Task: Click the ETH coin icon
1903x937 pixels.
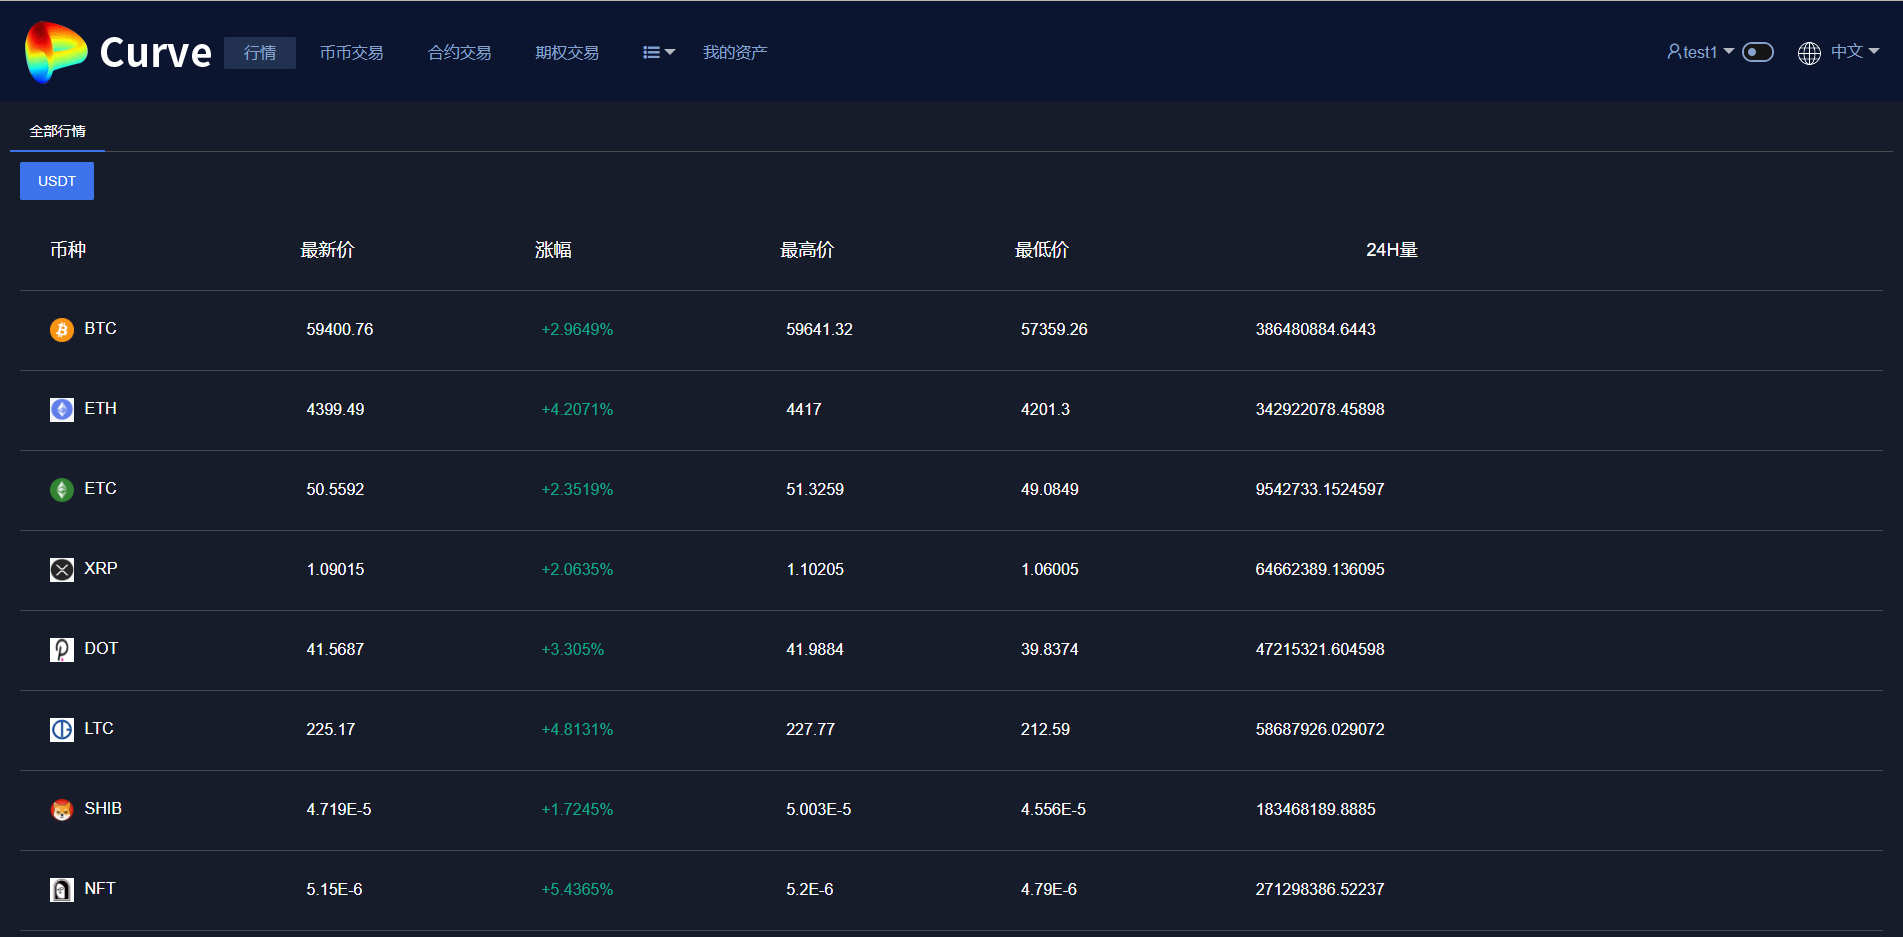Action: point(62,410)
